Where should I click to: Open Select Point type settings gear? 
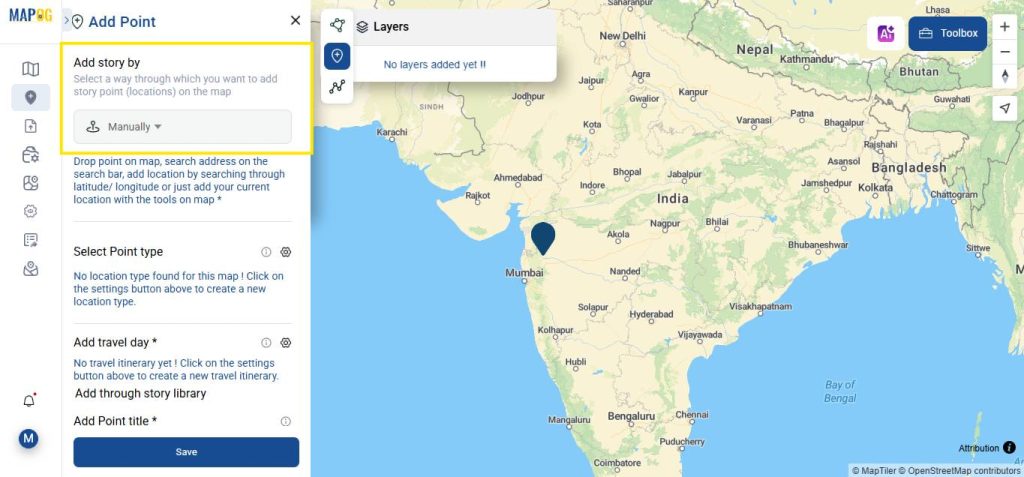coord(285,252)
